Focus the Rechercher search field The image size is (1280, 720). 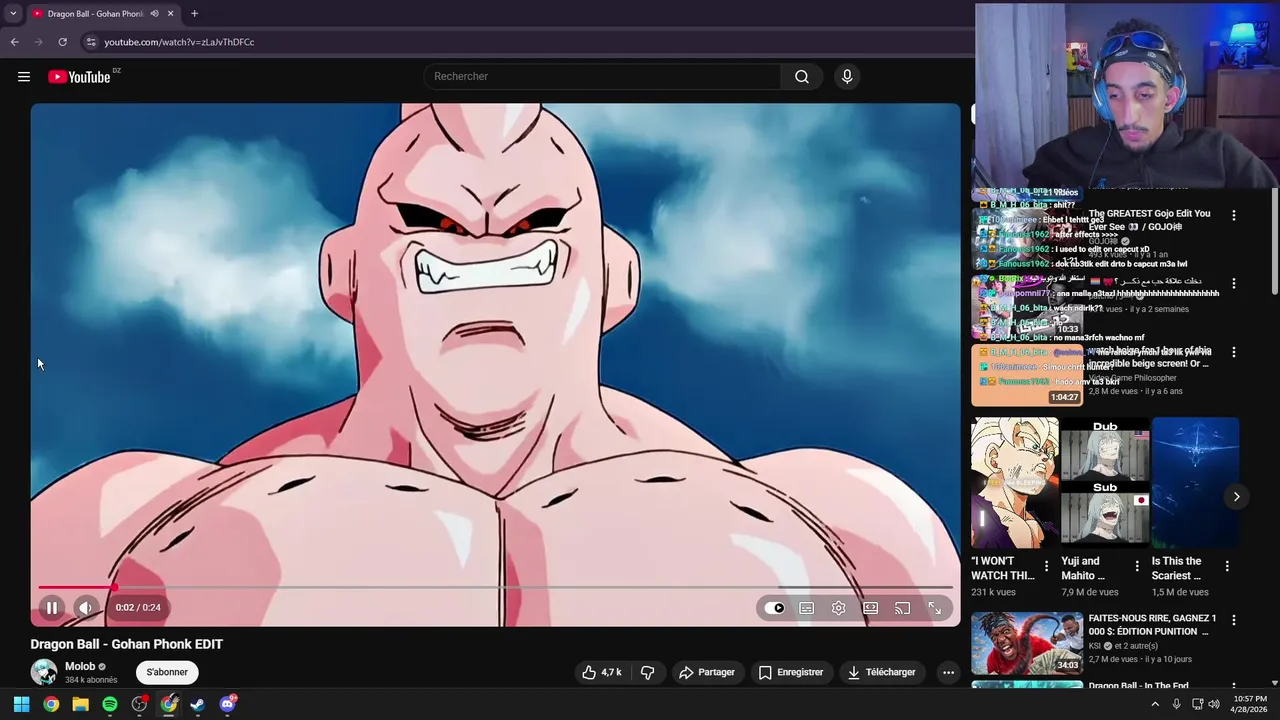coord(603,77)
